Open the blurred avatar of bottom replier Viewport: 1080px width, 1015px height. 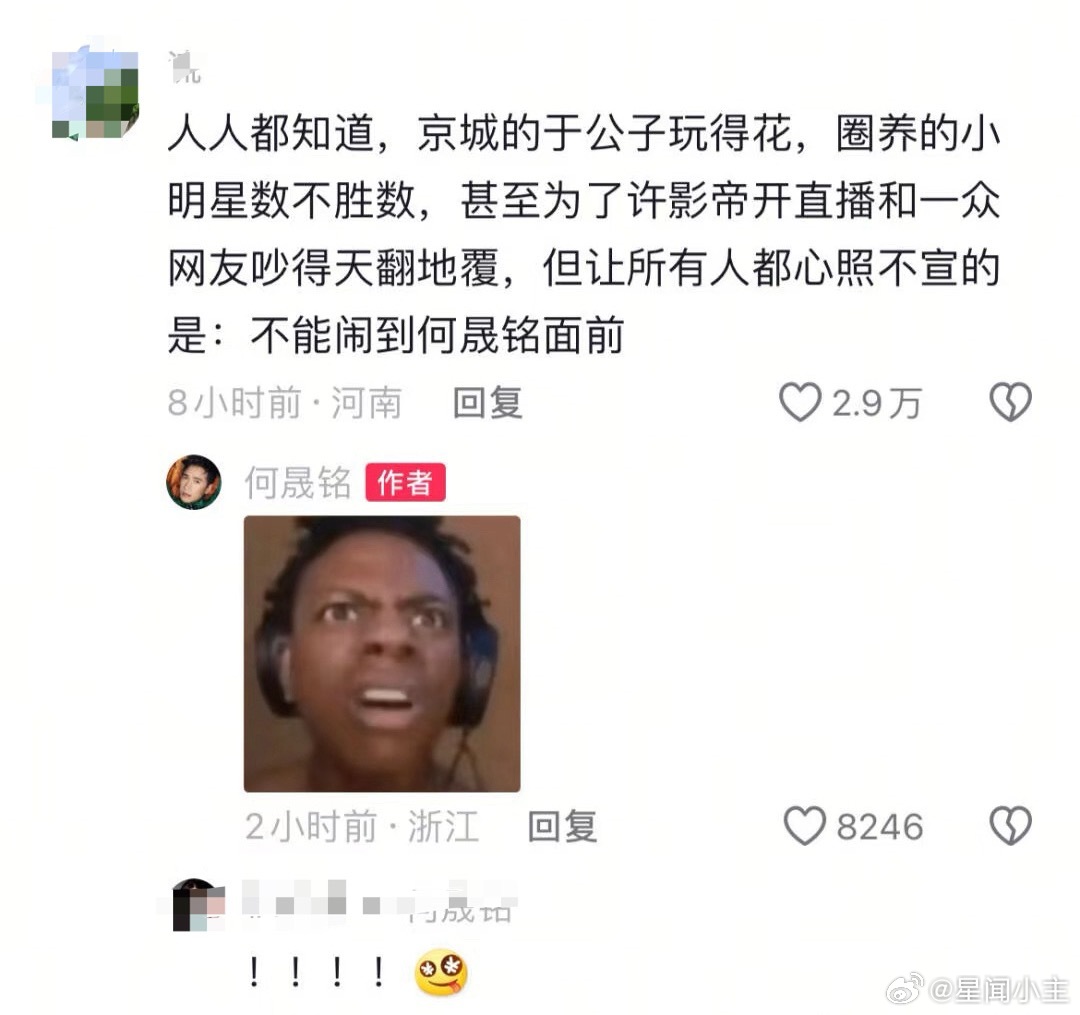tap(198, 905)
